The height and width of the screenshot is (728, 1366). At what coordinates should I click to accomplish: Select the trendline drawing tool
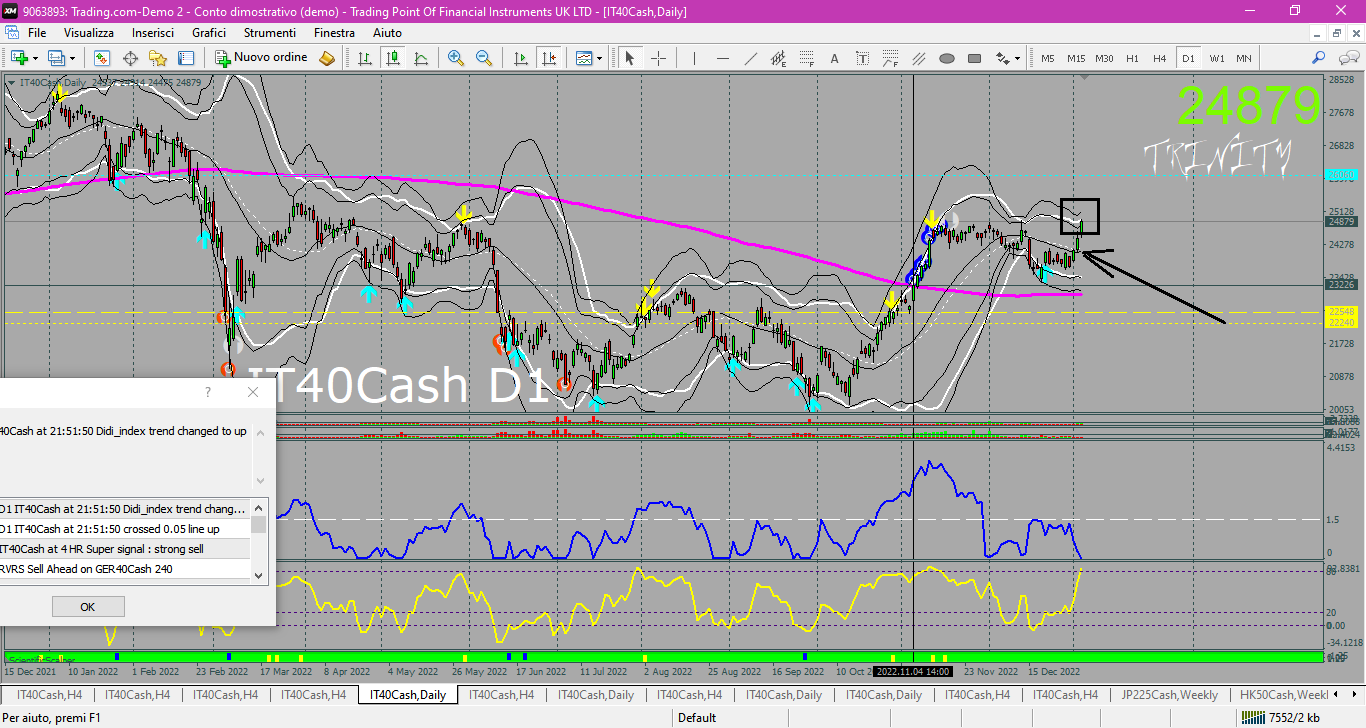pyautogui.click(x=750, y=58)
